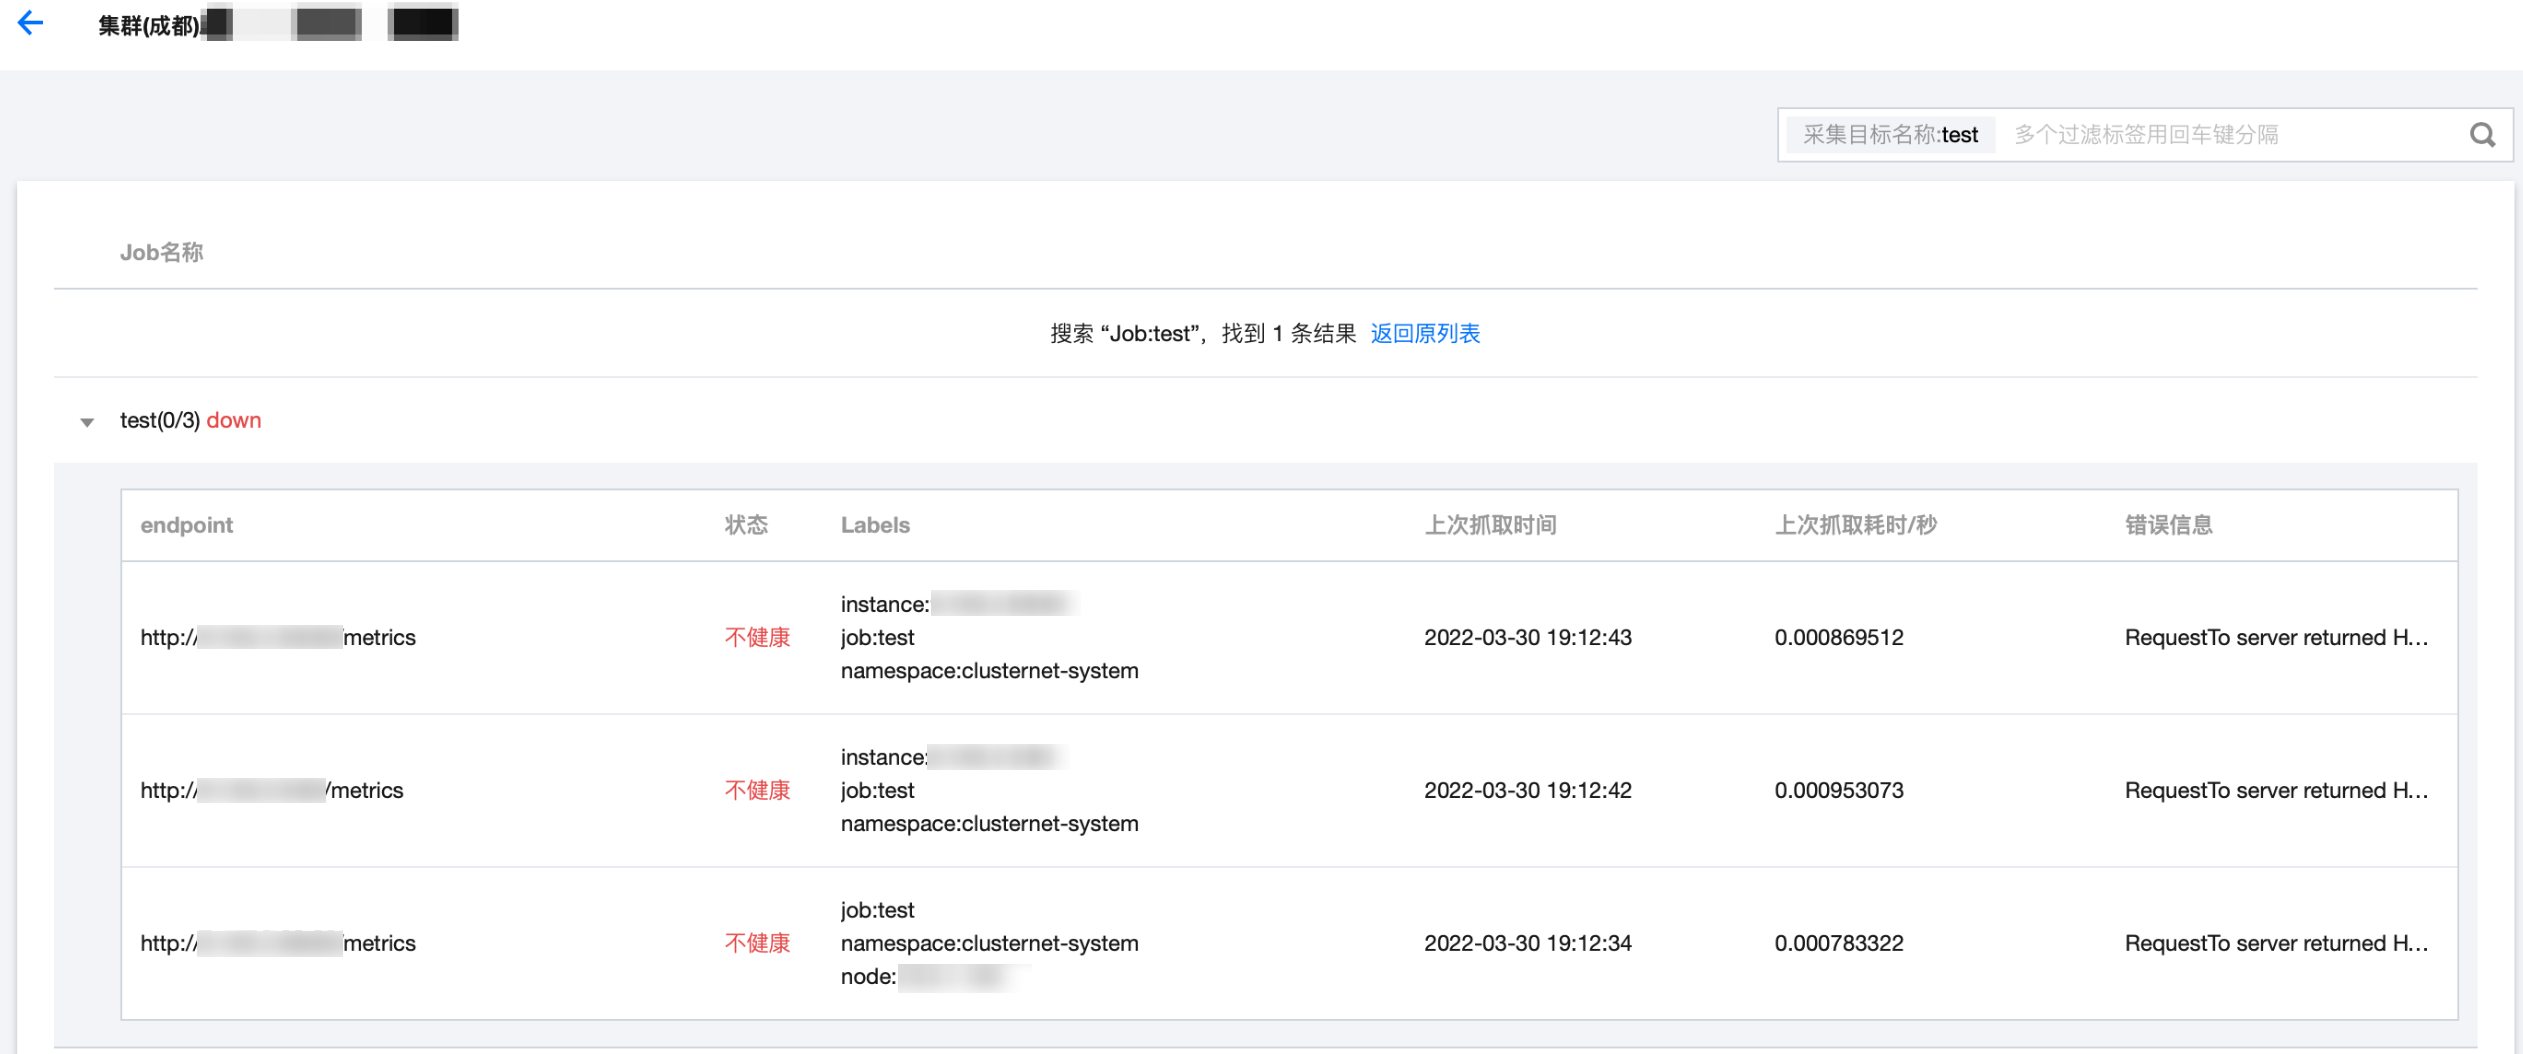Click the Labels column header
The height and width of the screenshot is (1054, 2523).
tap(875, 525)
